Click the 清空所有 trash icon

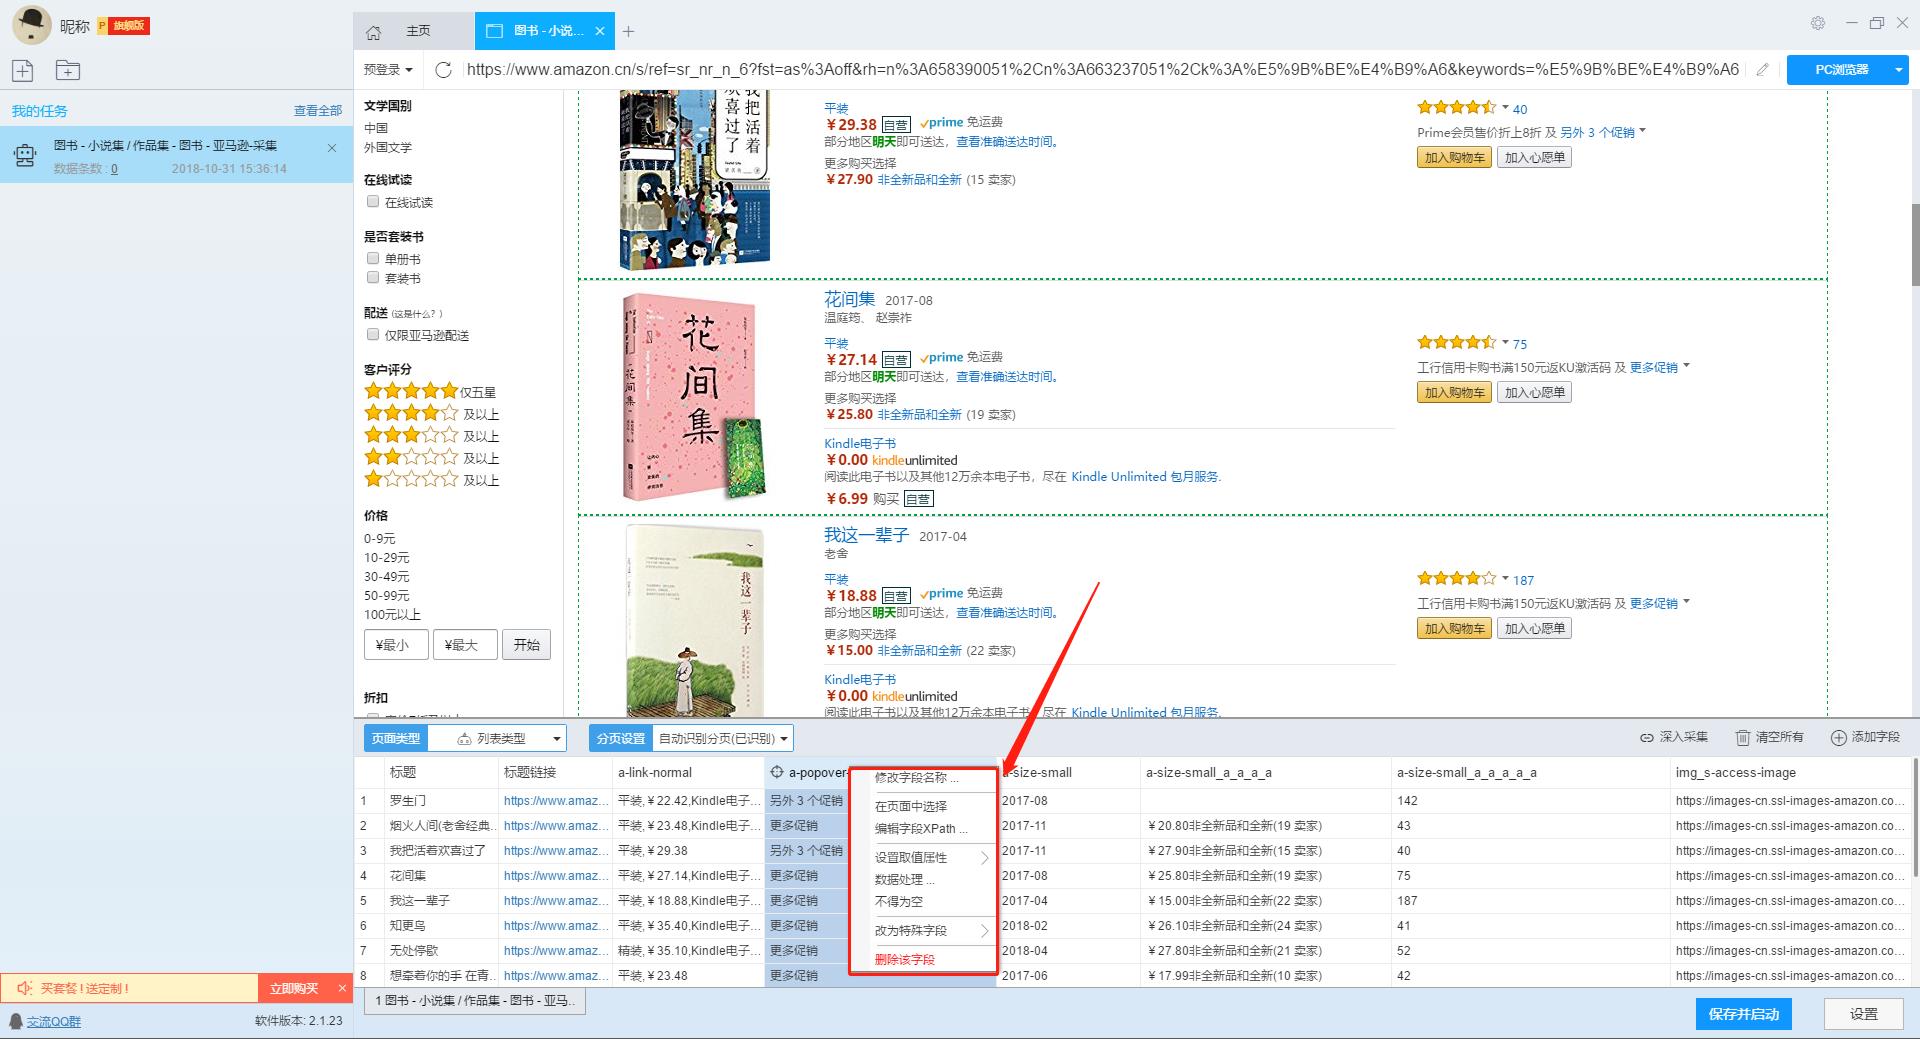pyautogui.click(x=1742, y=737)
